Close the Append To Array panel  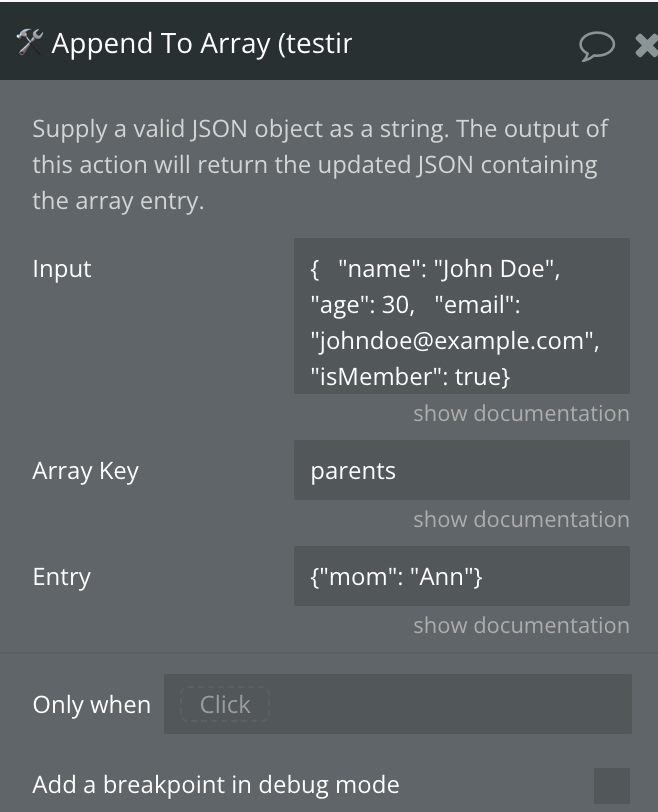(x=647, y=46)
